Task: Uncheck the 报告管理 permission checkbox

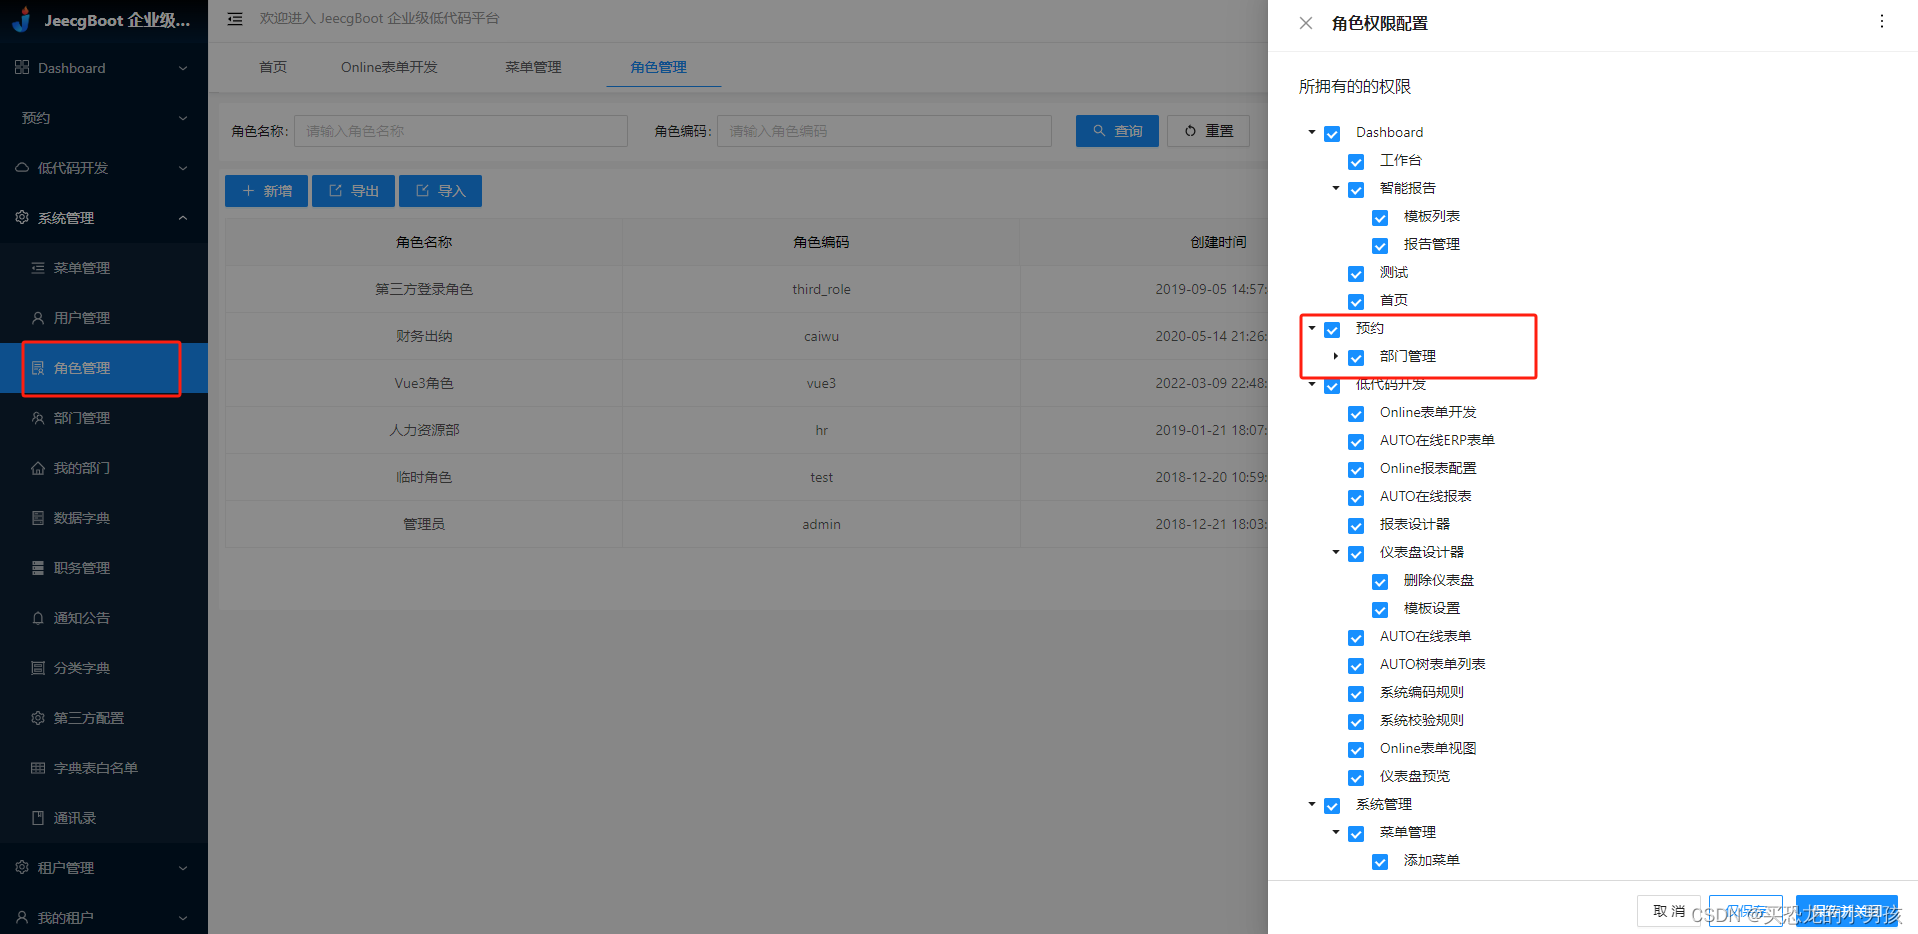Action: click(1380, 245)
